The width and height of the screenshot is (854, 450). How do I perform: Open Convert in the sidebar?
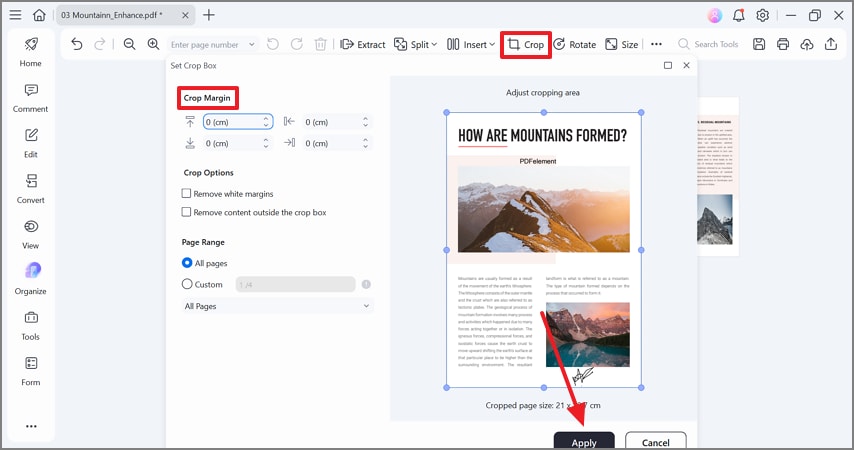pyautogui.click(x=30, y=189)
